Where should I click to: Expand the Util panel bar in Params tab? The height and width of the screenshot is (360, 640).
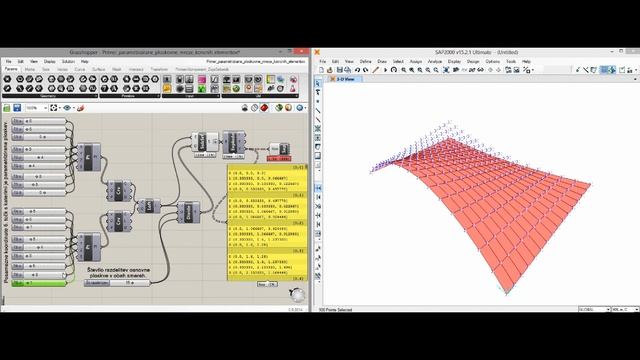pos(260,96)
